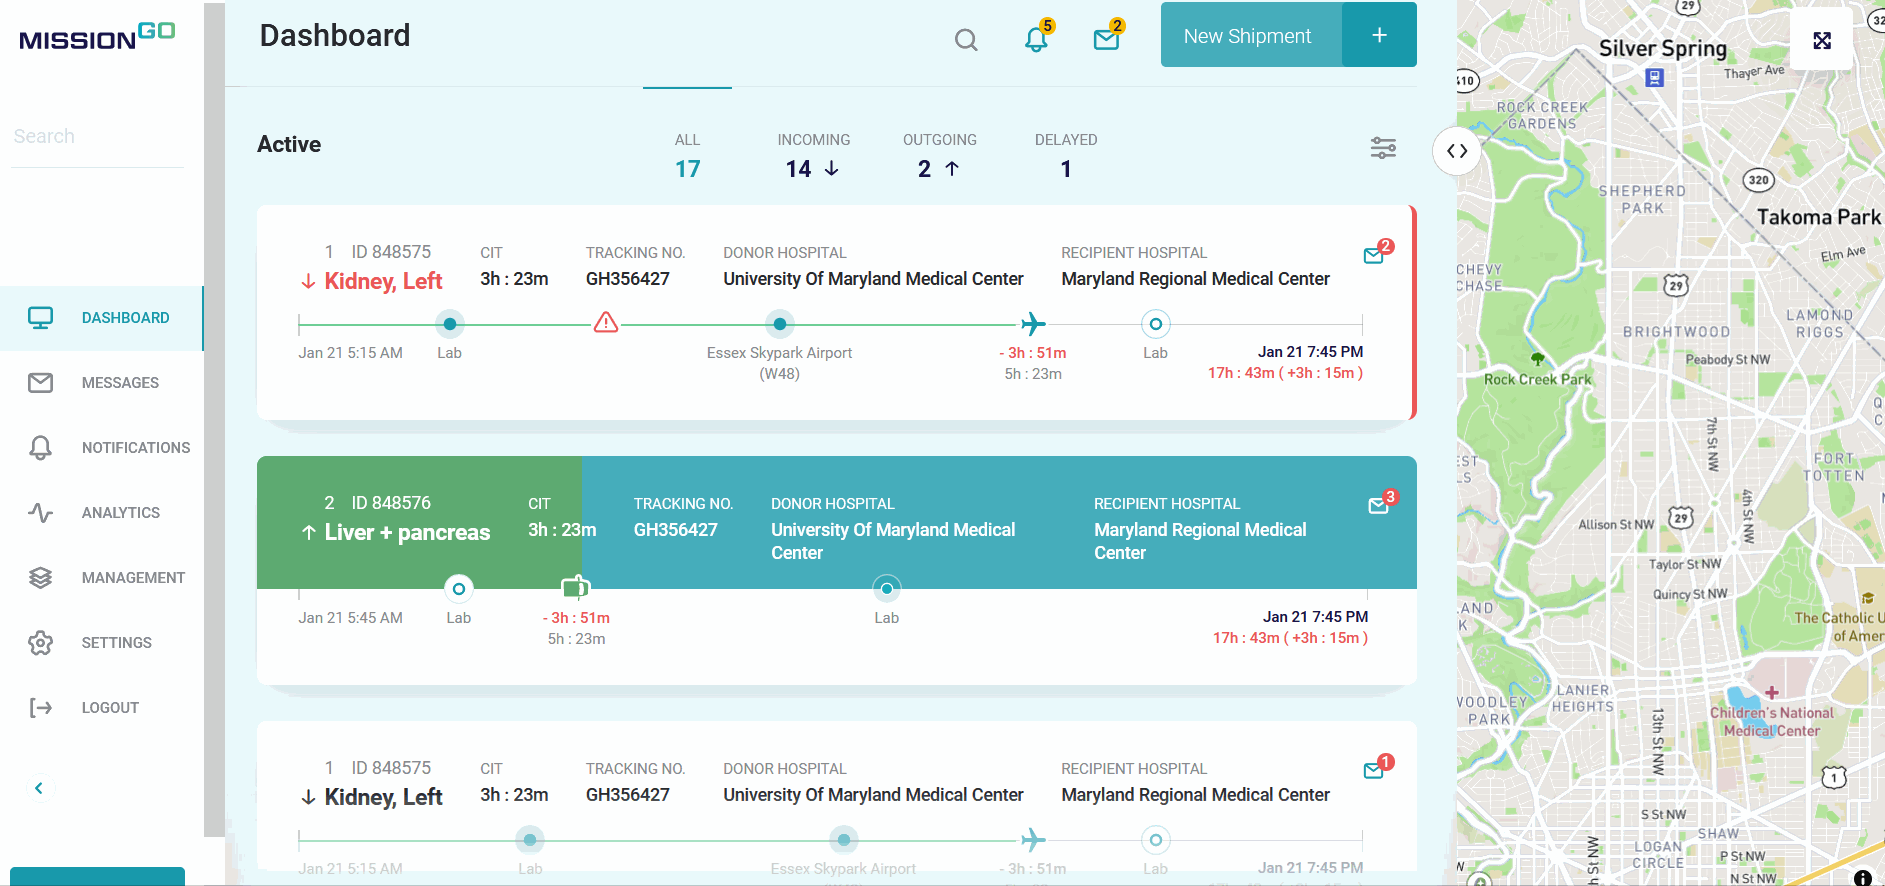Screen dimensions: 1885x886
Task: Click 'Essex Skypark Airport' label
Action: click(x=780, y=353)
